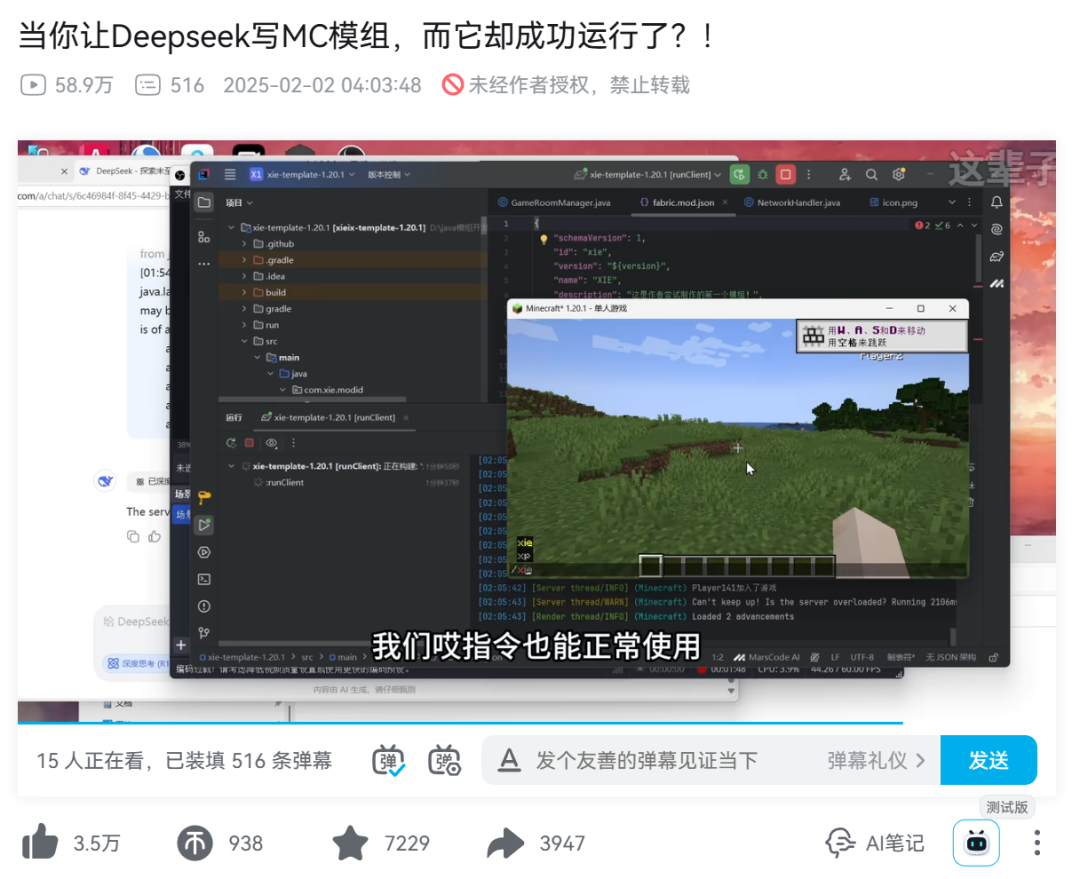1080x879 pixels.
Task: Open the Problems tool window icon
Action: point(204,606)
